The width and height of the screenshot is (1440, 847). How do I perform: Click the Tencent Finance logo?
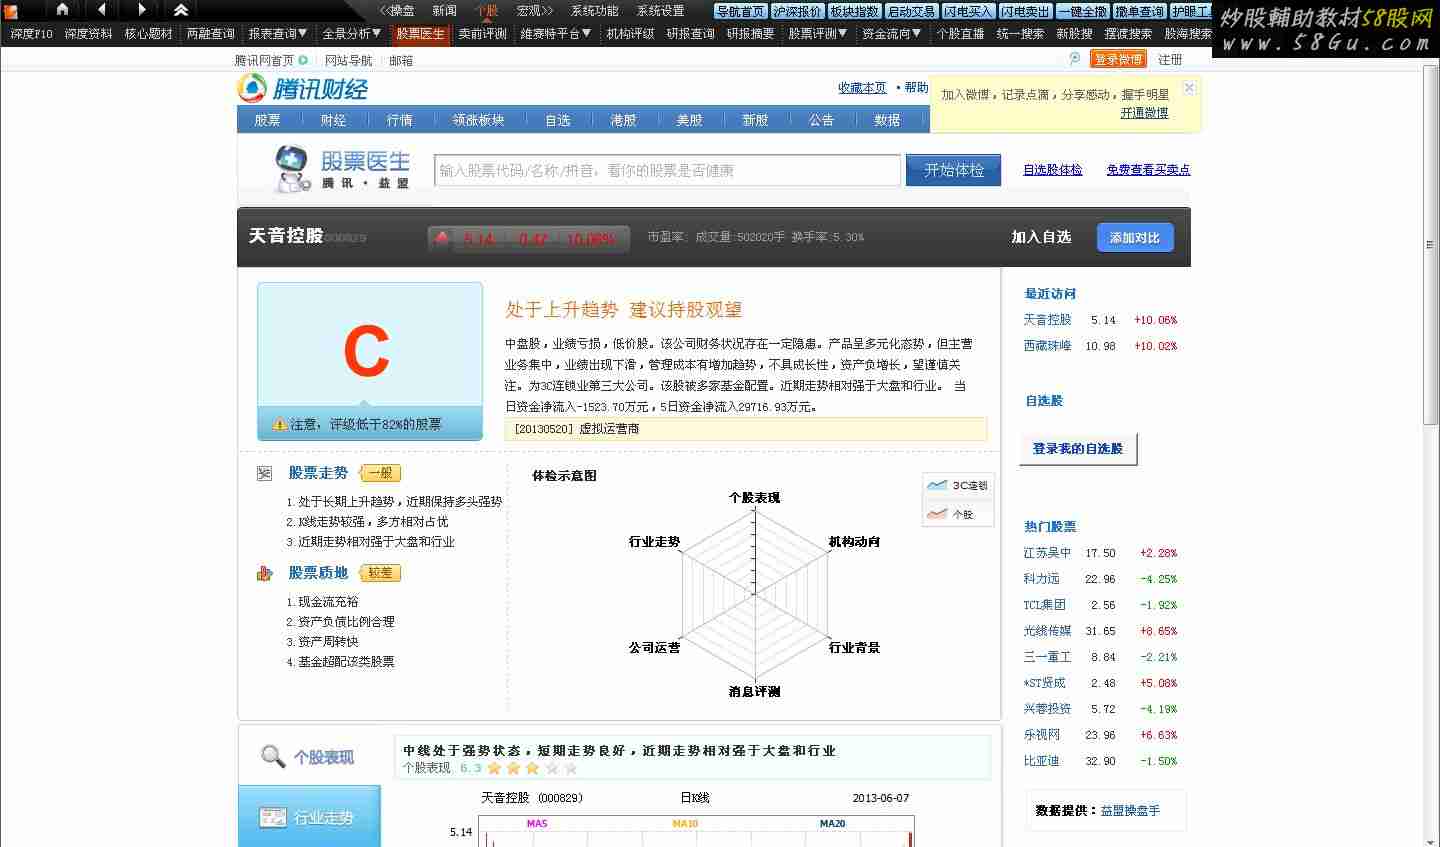tap(303, 88)
